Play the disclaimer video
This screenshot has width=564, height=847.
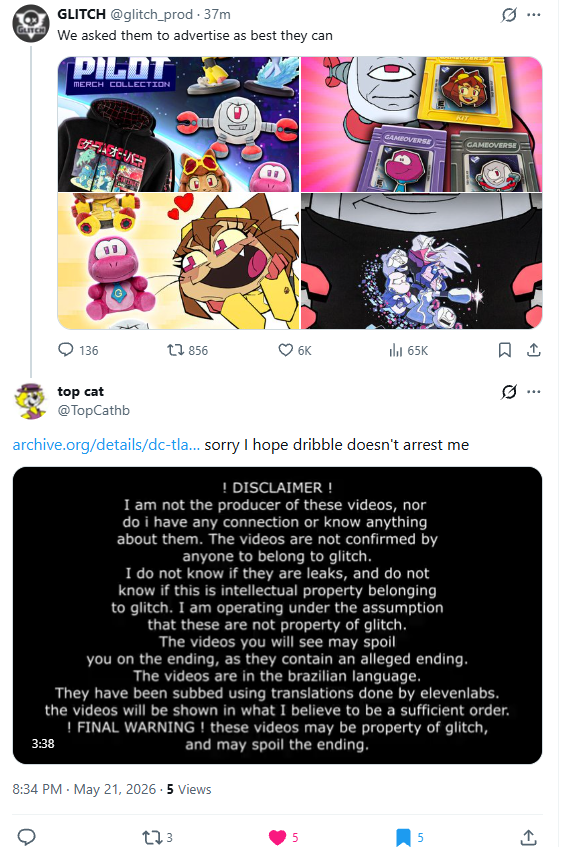277,615
